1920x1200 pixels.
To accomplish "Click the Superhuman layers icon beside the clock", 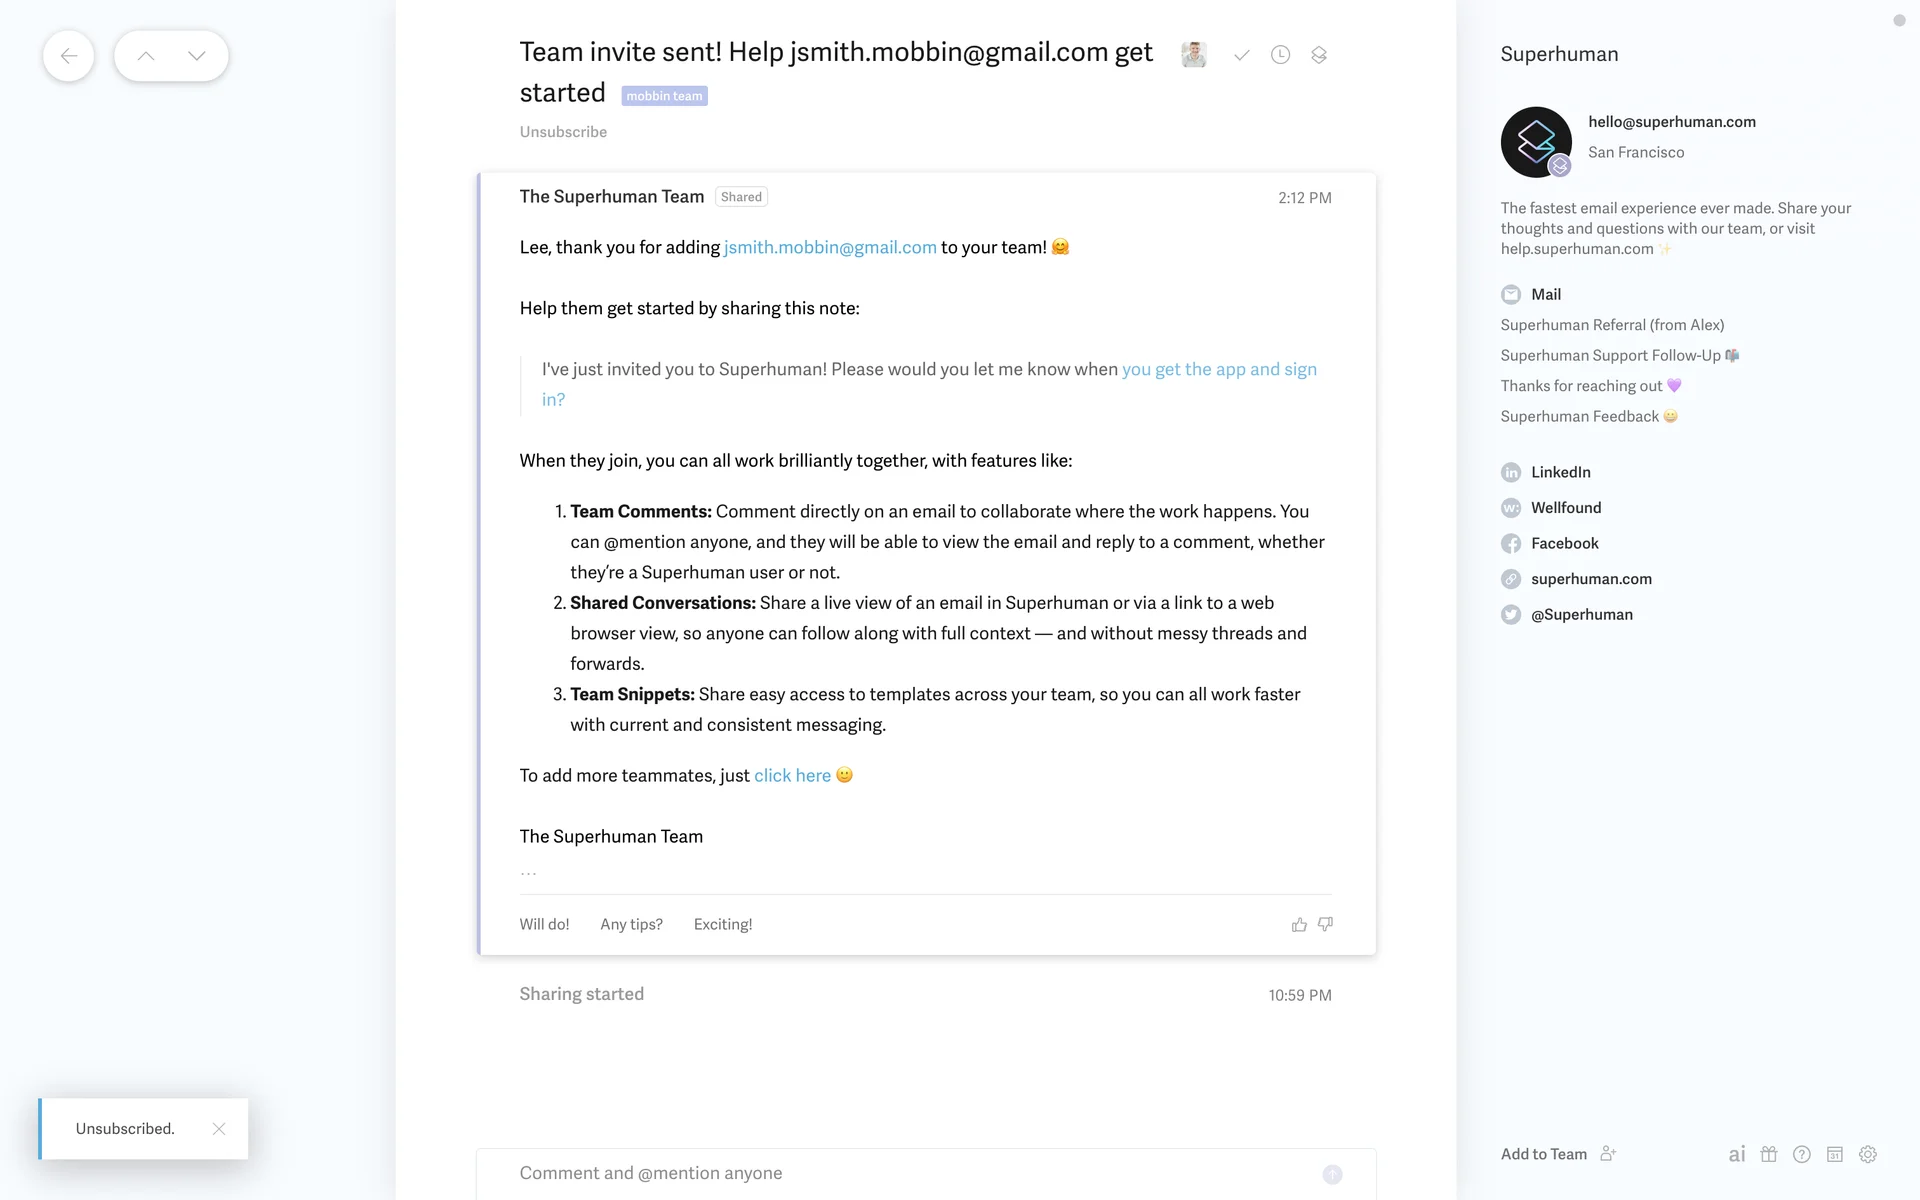I will coord(1319,55).
